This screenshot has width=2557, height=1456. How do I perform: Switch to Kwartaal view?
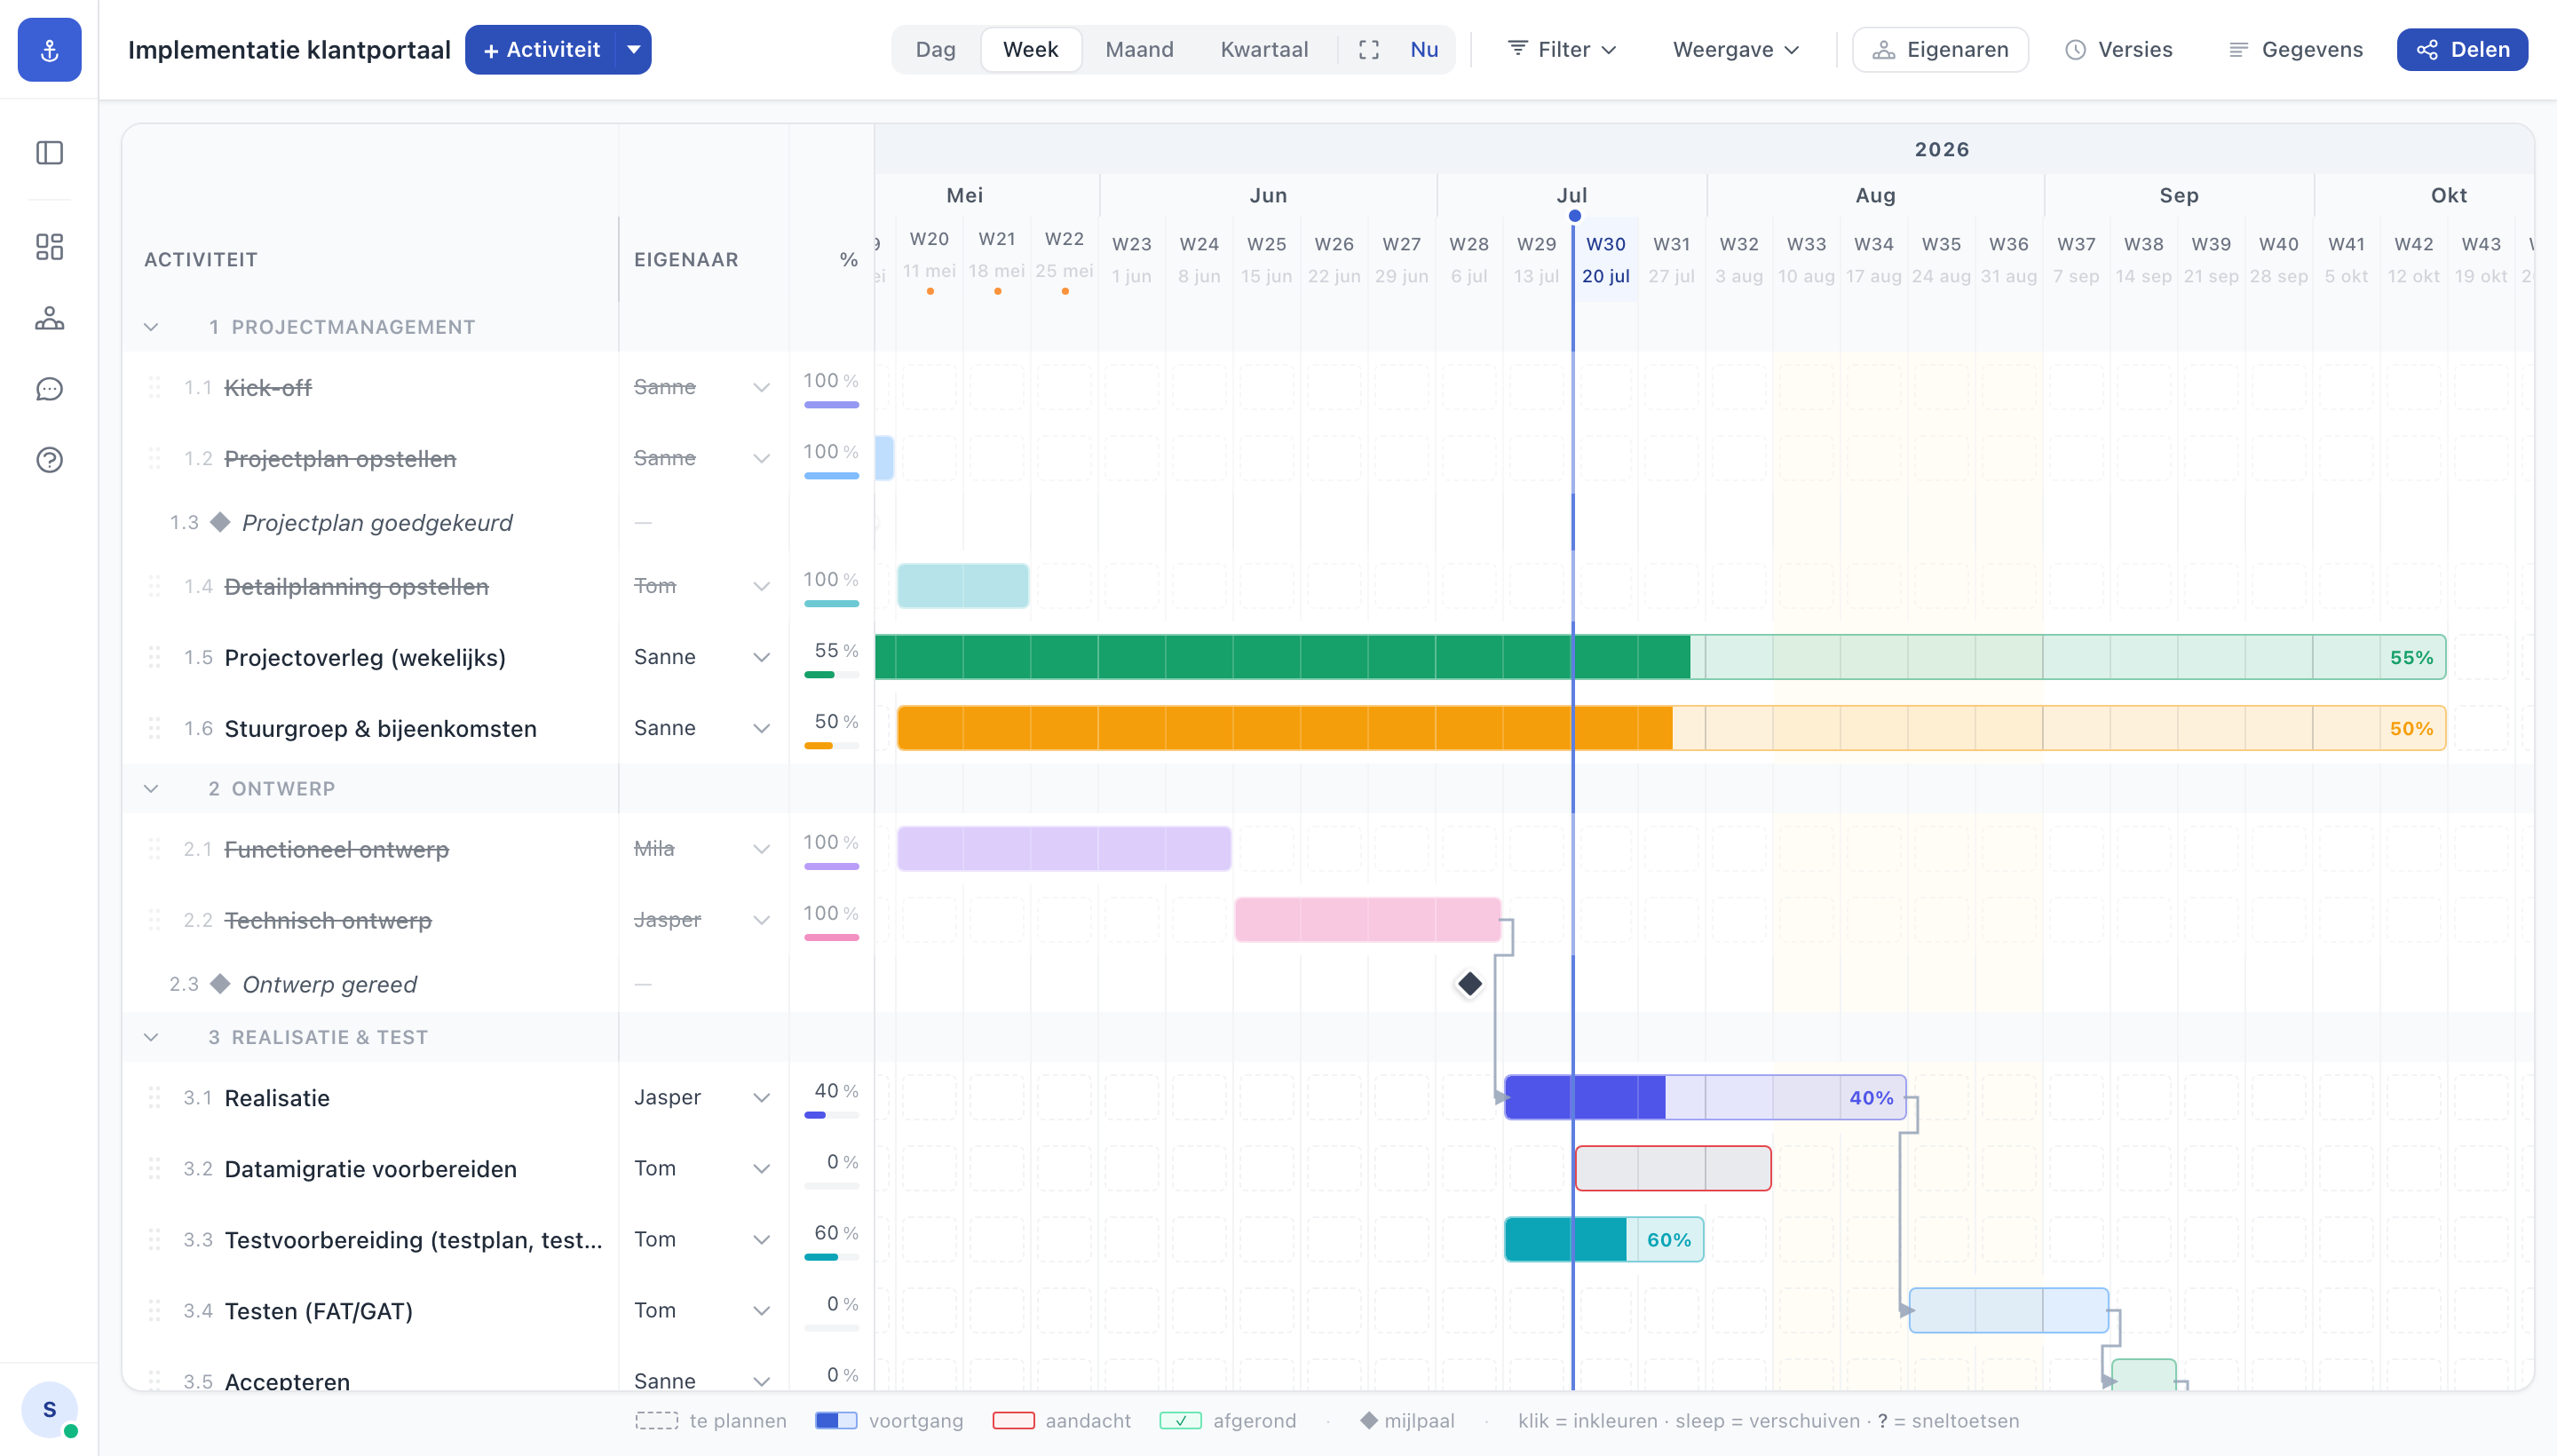[x=1264, y=49]
